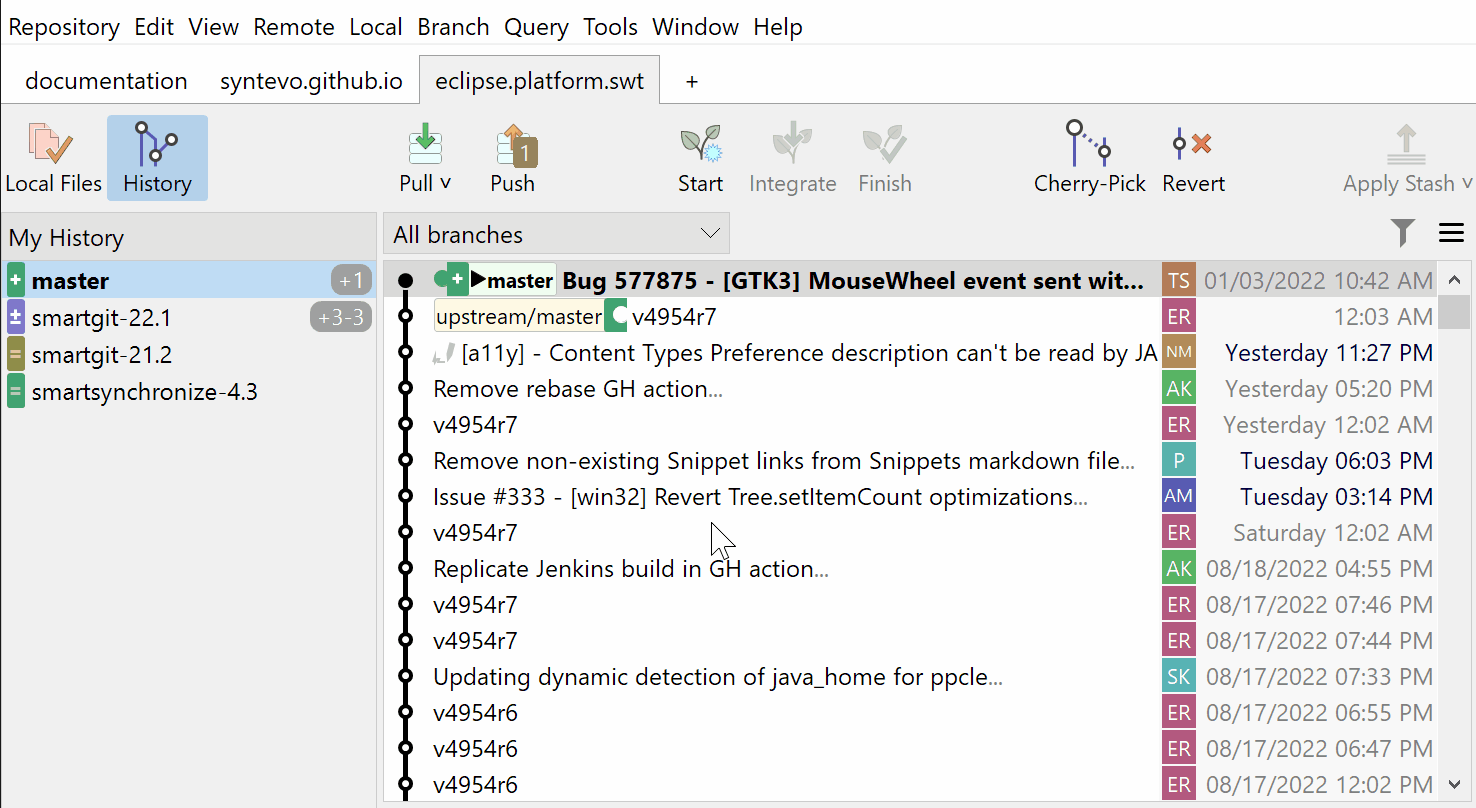Image resolution: width=1476 pixels, height=808 pixels.
Task: Click the upstream/master ref label
Action: [519, 317]
